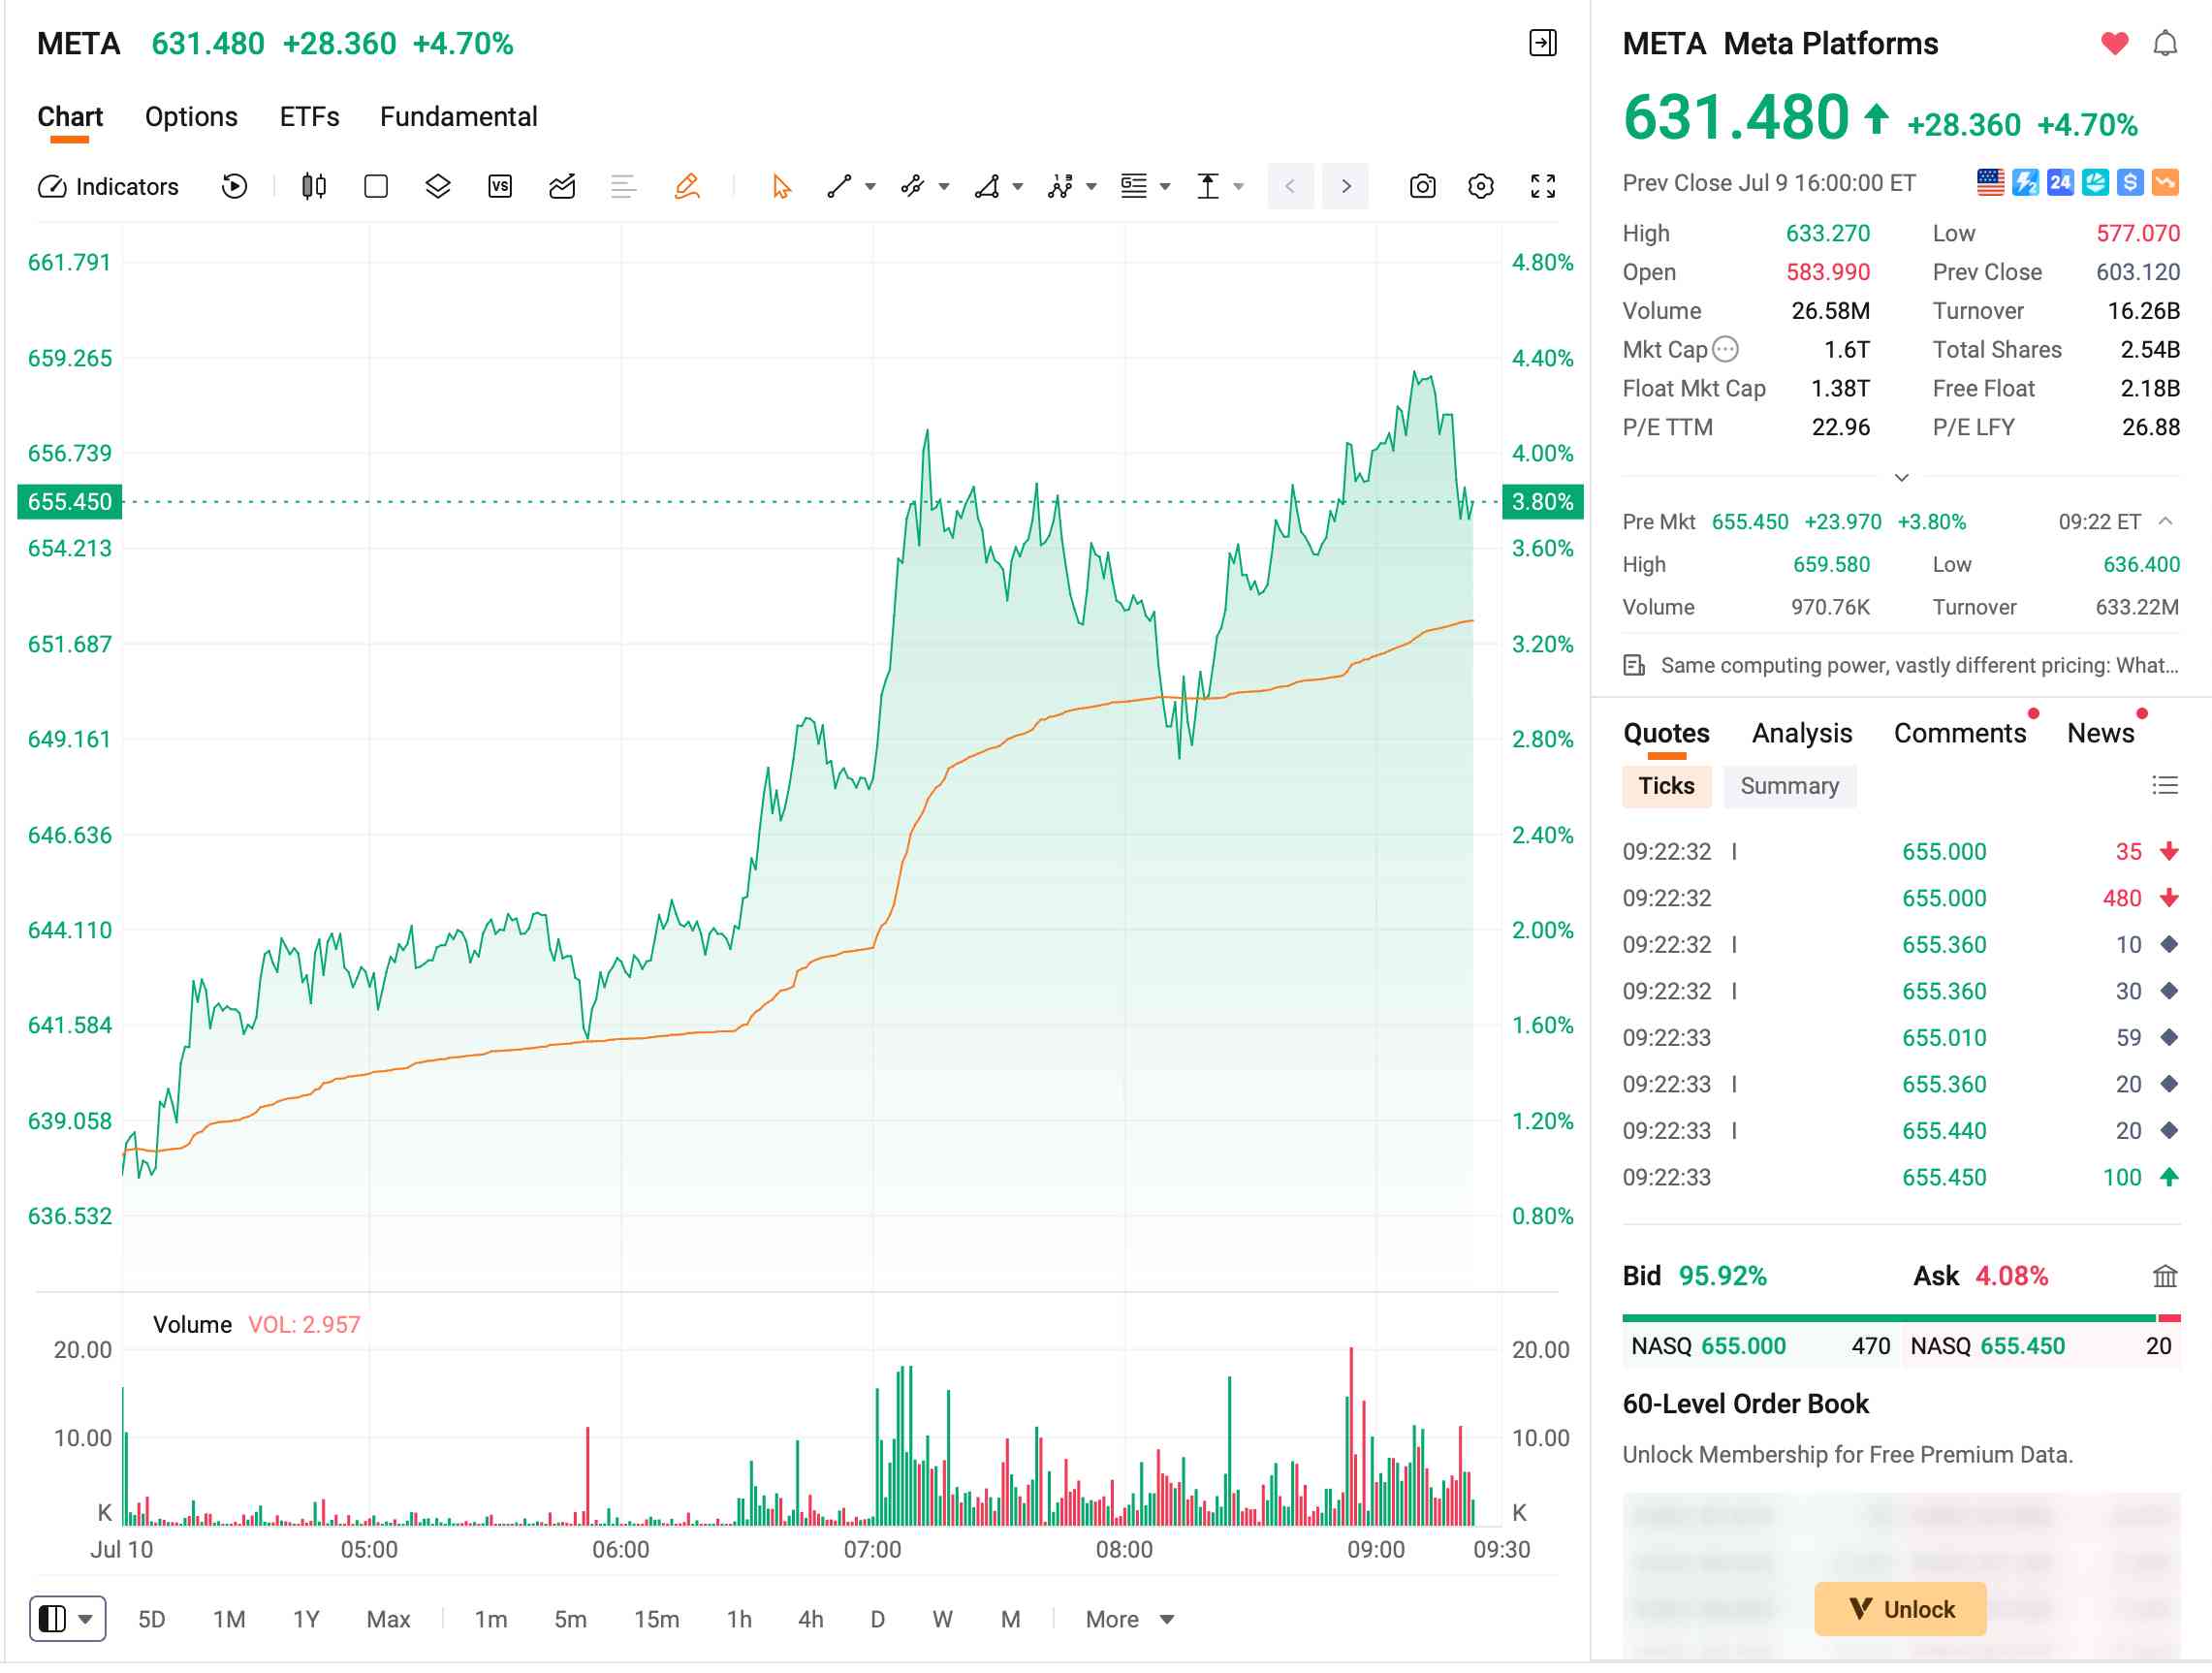Expand the measure tool dropdown arrow

[1238, 187]
